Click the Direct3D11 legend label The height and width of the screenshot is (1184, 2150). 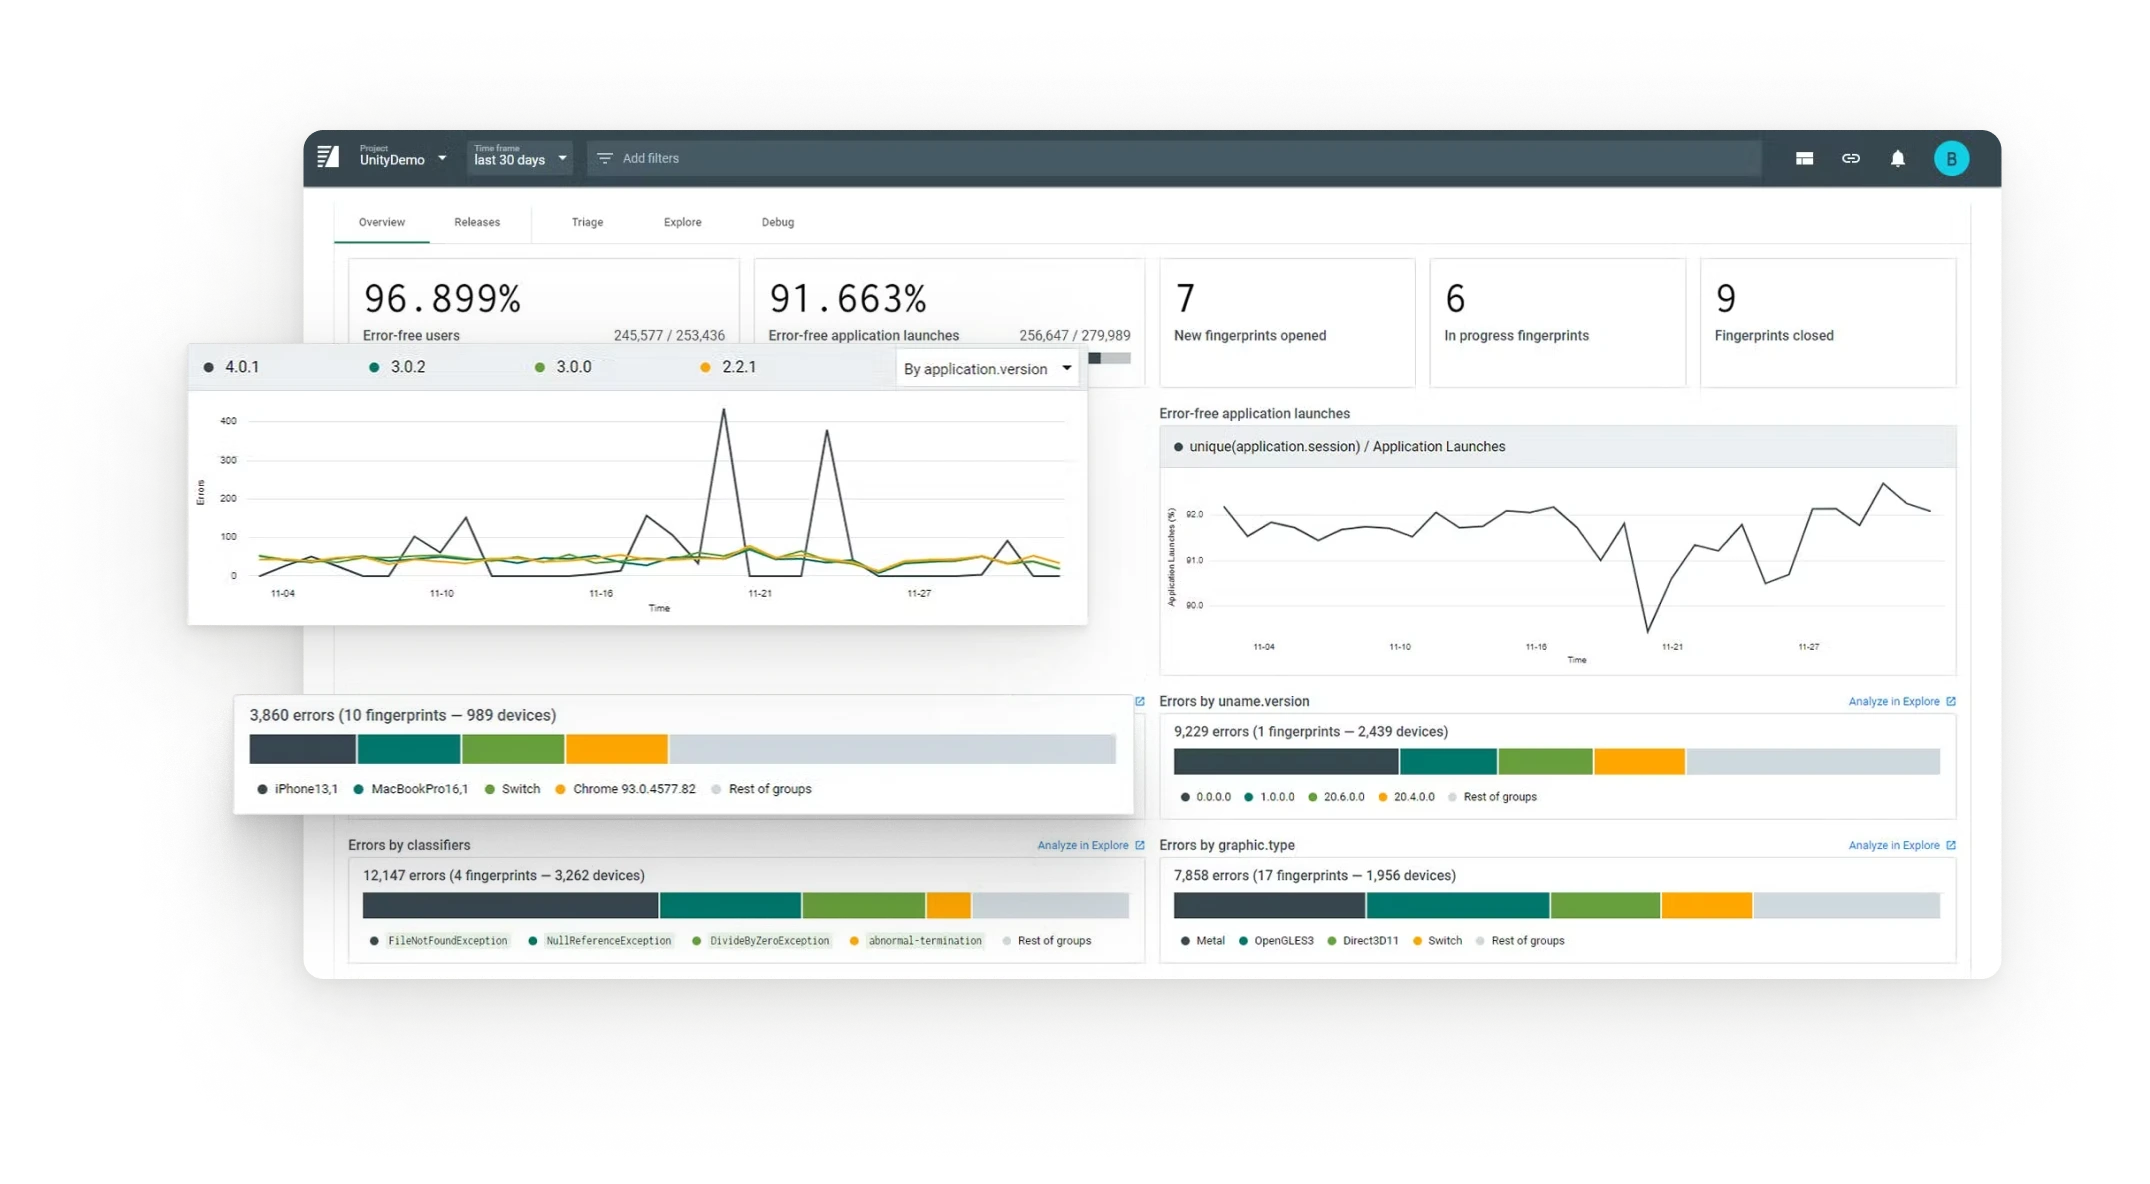[1370, 941]
